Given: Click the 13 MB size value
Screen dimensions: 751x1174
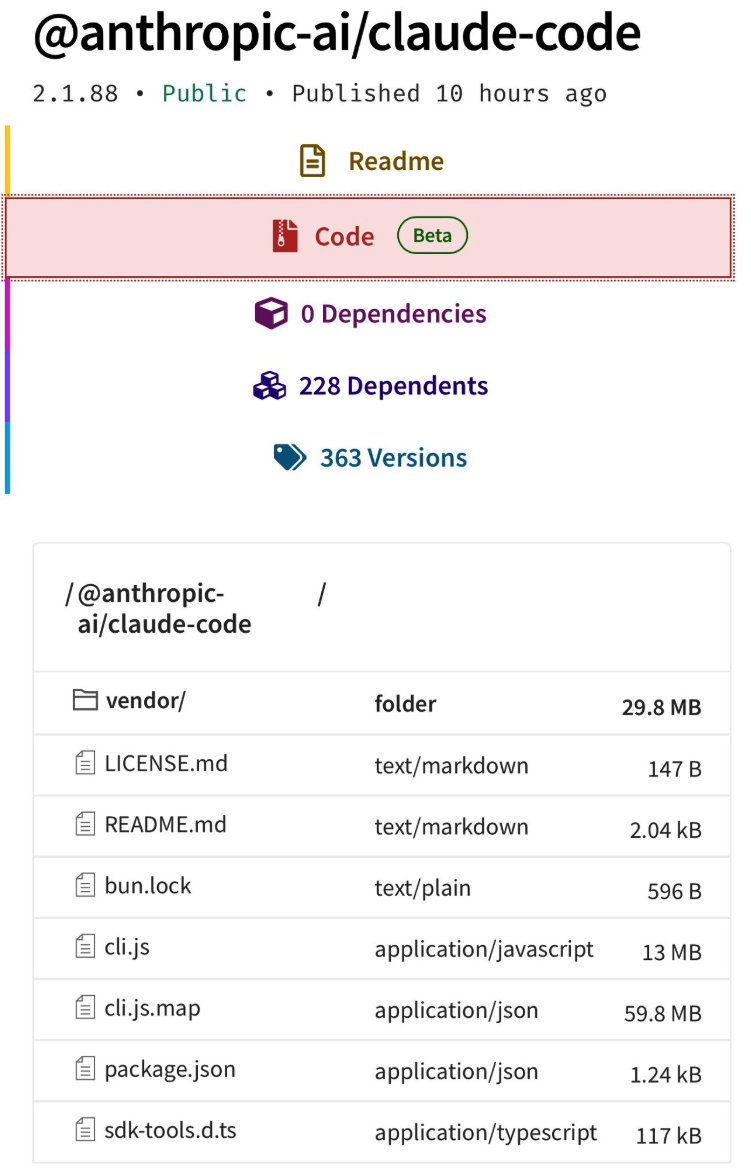Looking at the screenshot, I should pyautogui.click(x=672, y=952).
